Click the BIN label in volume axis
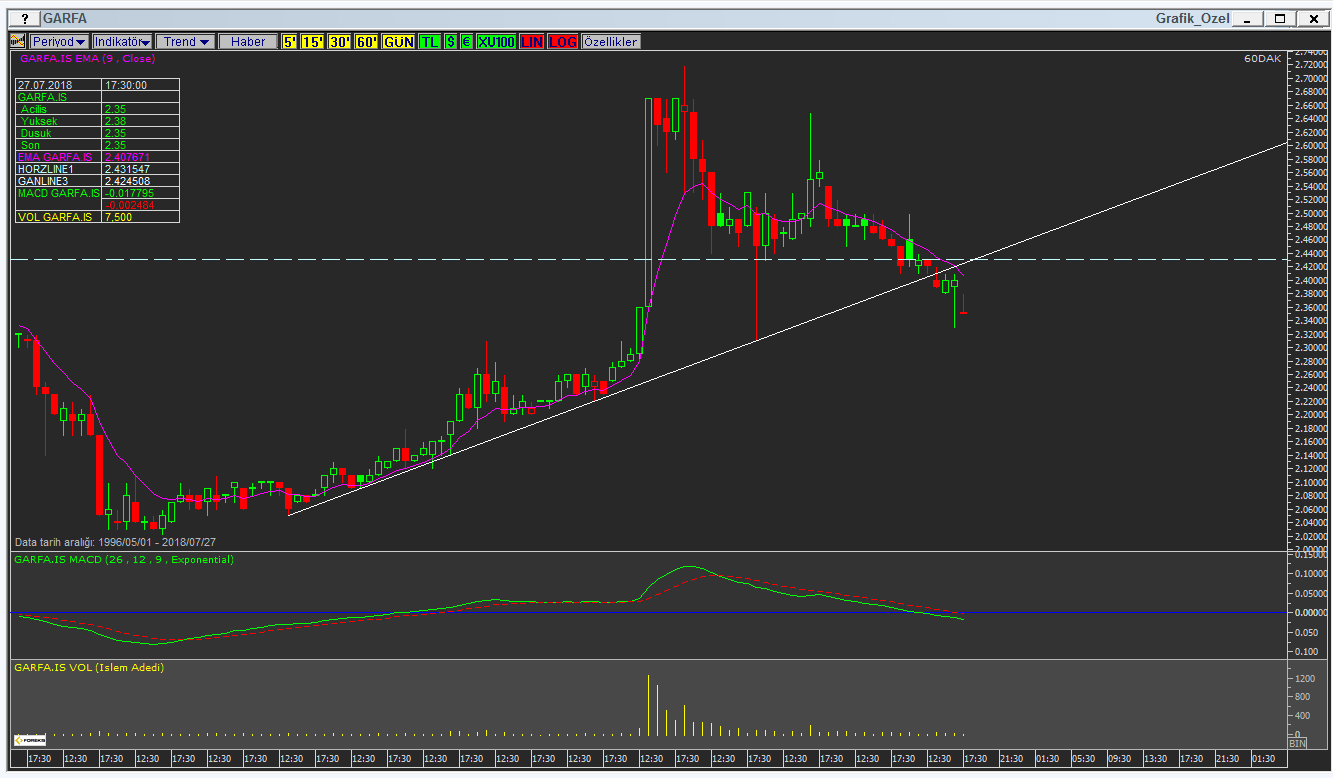The image size is (1333, 778). [1297, 744]
